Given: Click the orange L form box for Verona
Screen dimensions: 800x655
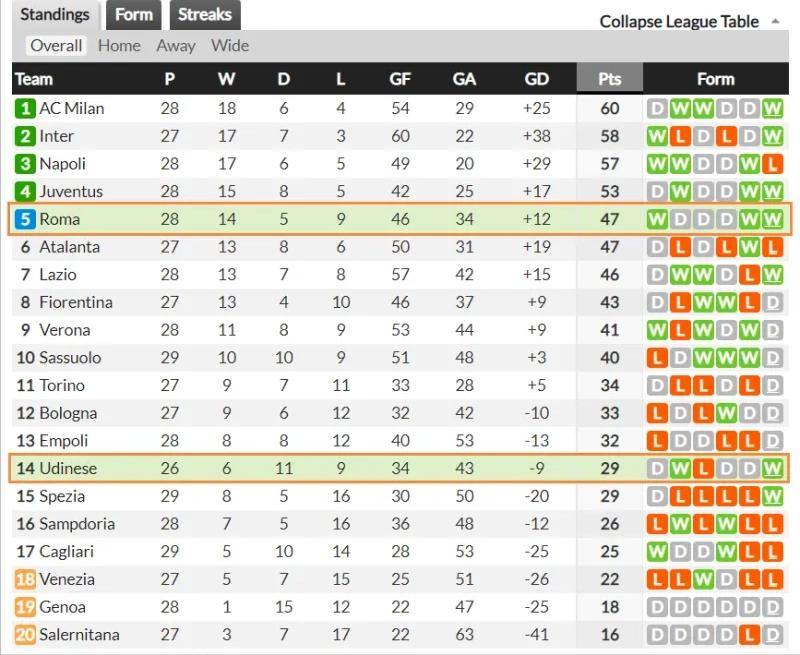Looking at the screenshot, I should (680, 330).
